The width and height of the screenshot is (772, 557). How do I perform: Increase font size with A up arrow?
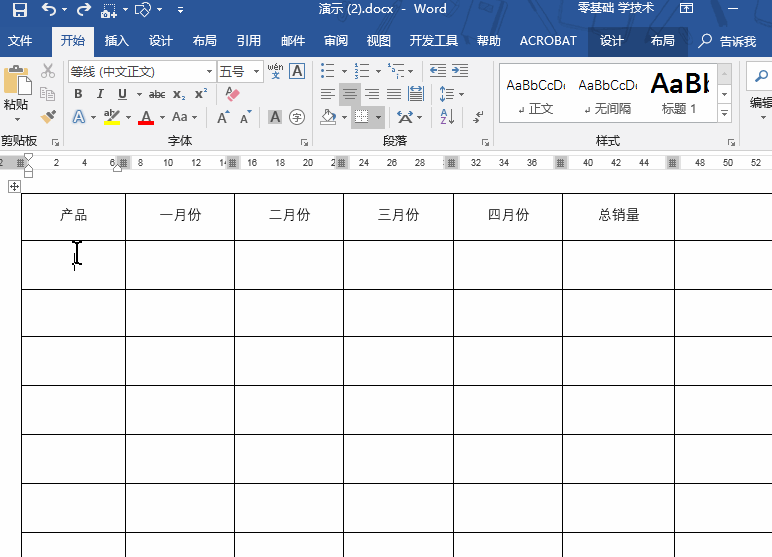coord(223,117)
